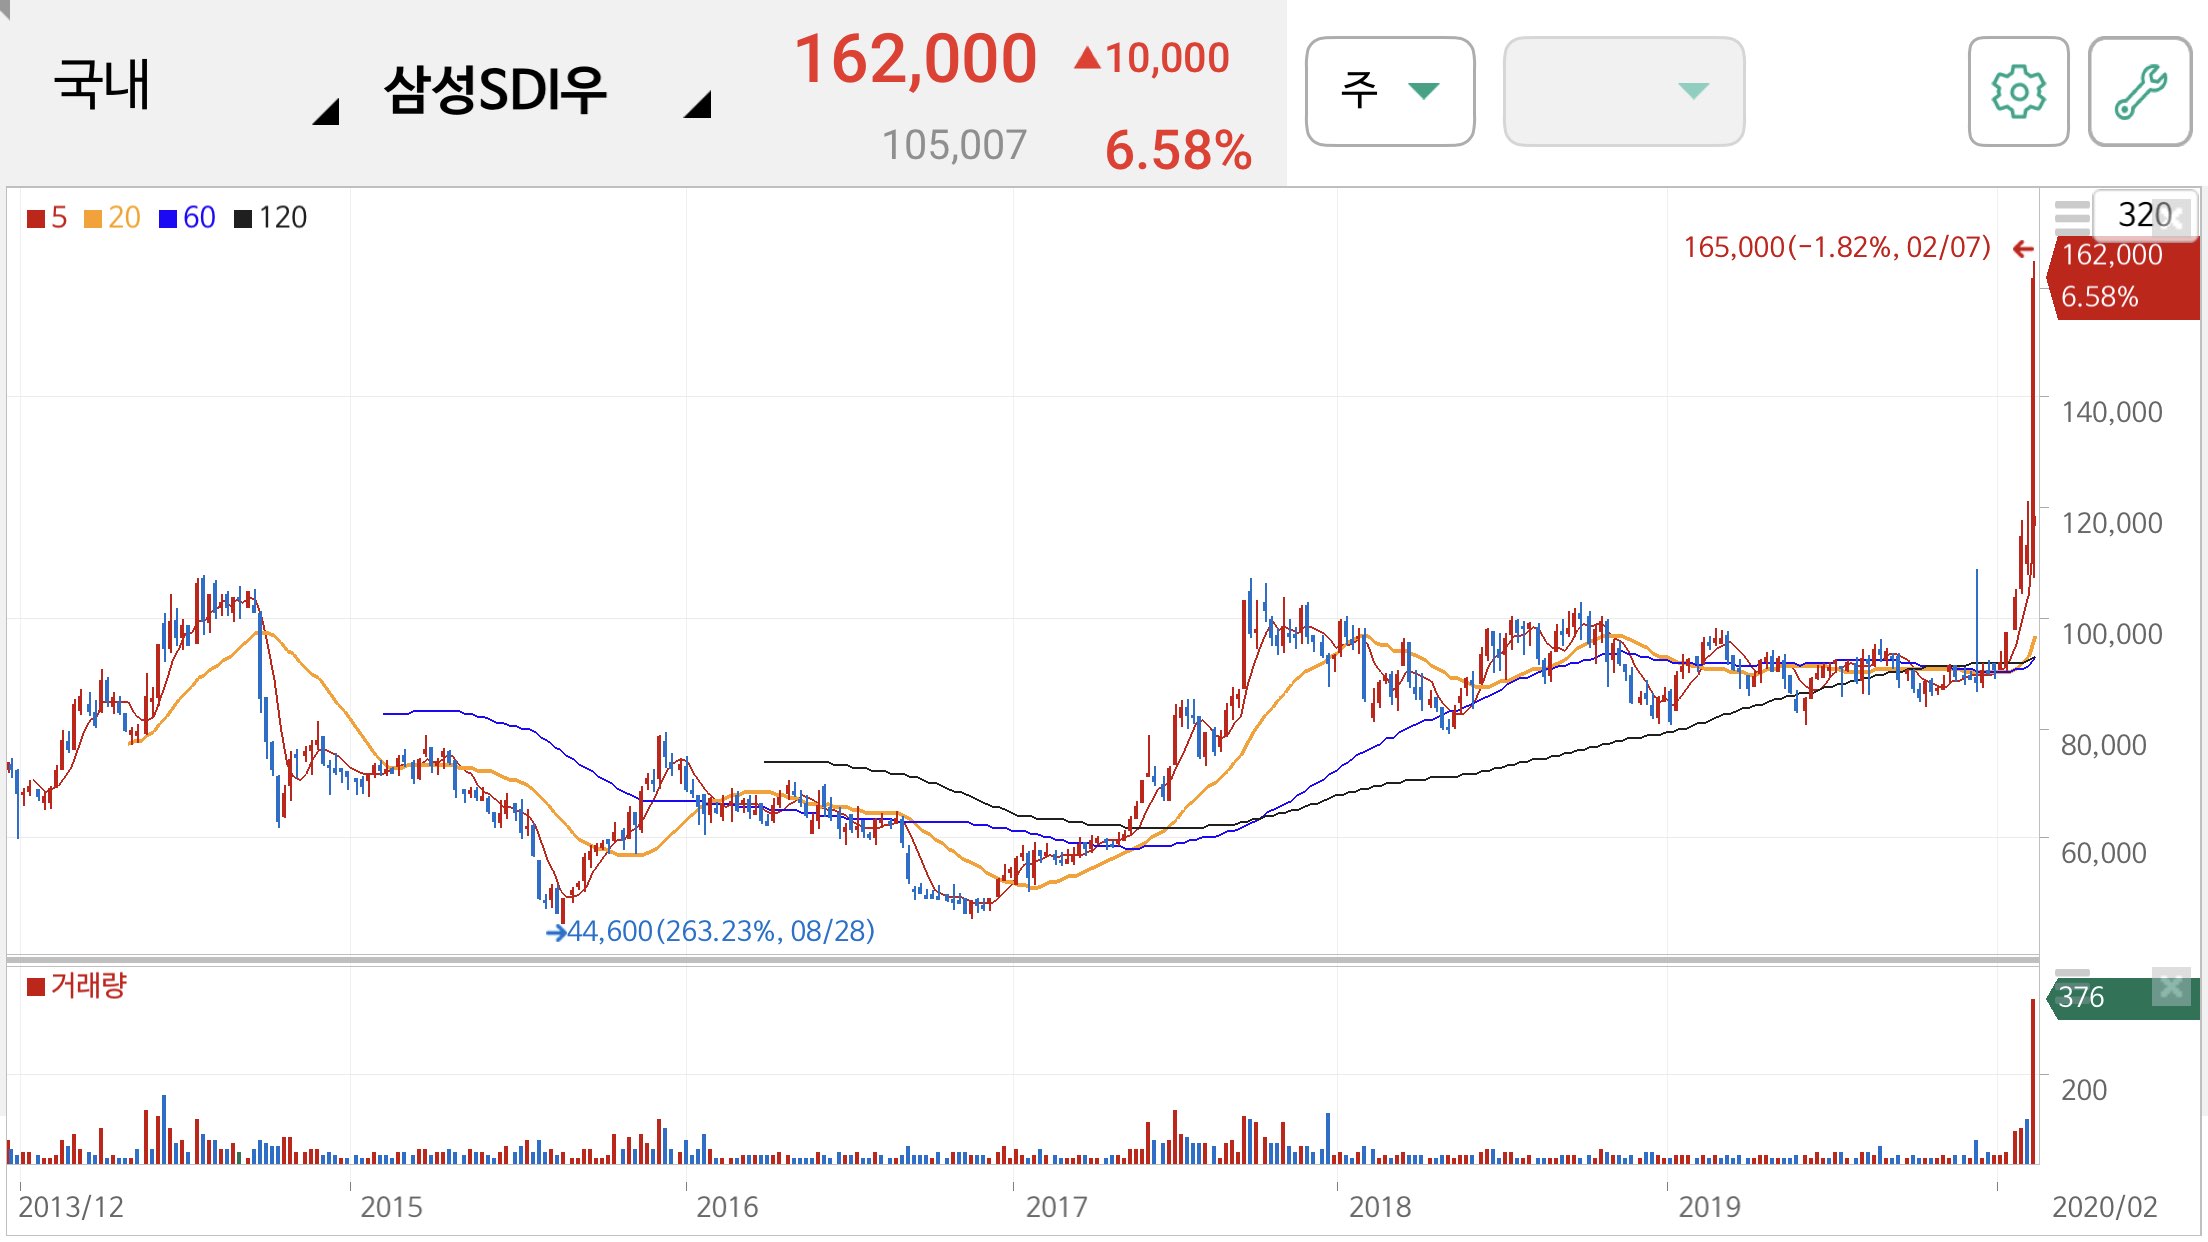Click the 120,000 price axis label
This screenshot has width=2208, height=1242.
point(2112,523)
